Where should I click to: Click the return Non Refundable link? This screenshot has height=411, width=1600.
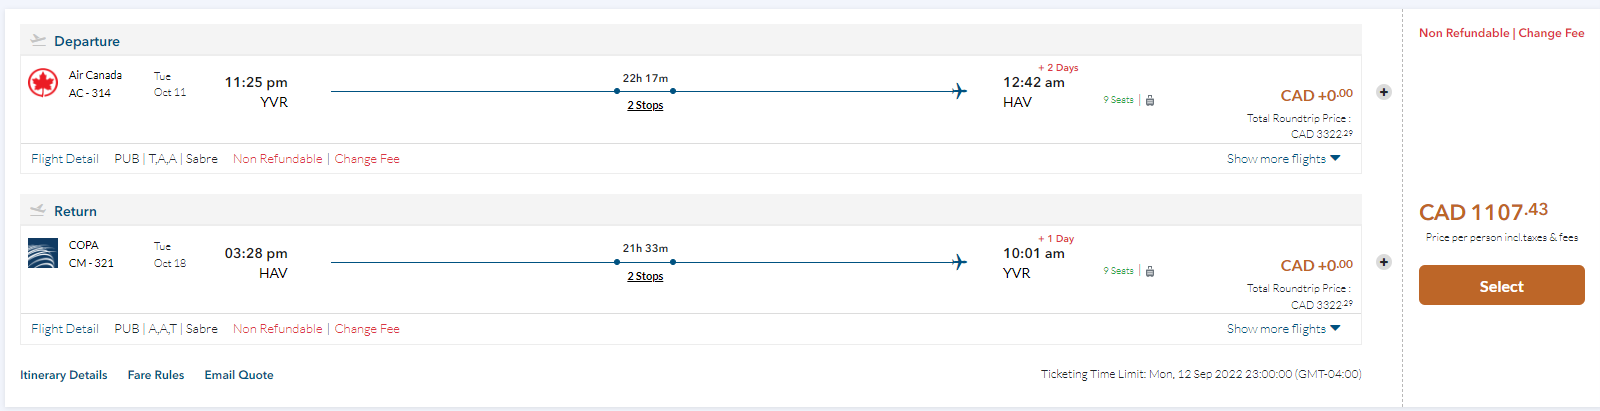278,329
